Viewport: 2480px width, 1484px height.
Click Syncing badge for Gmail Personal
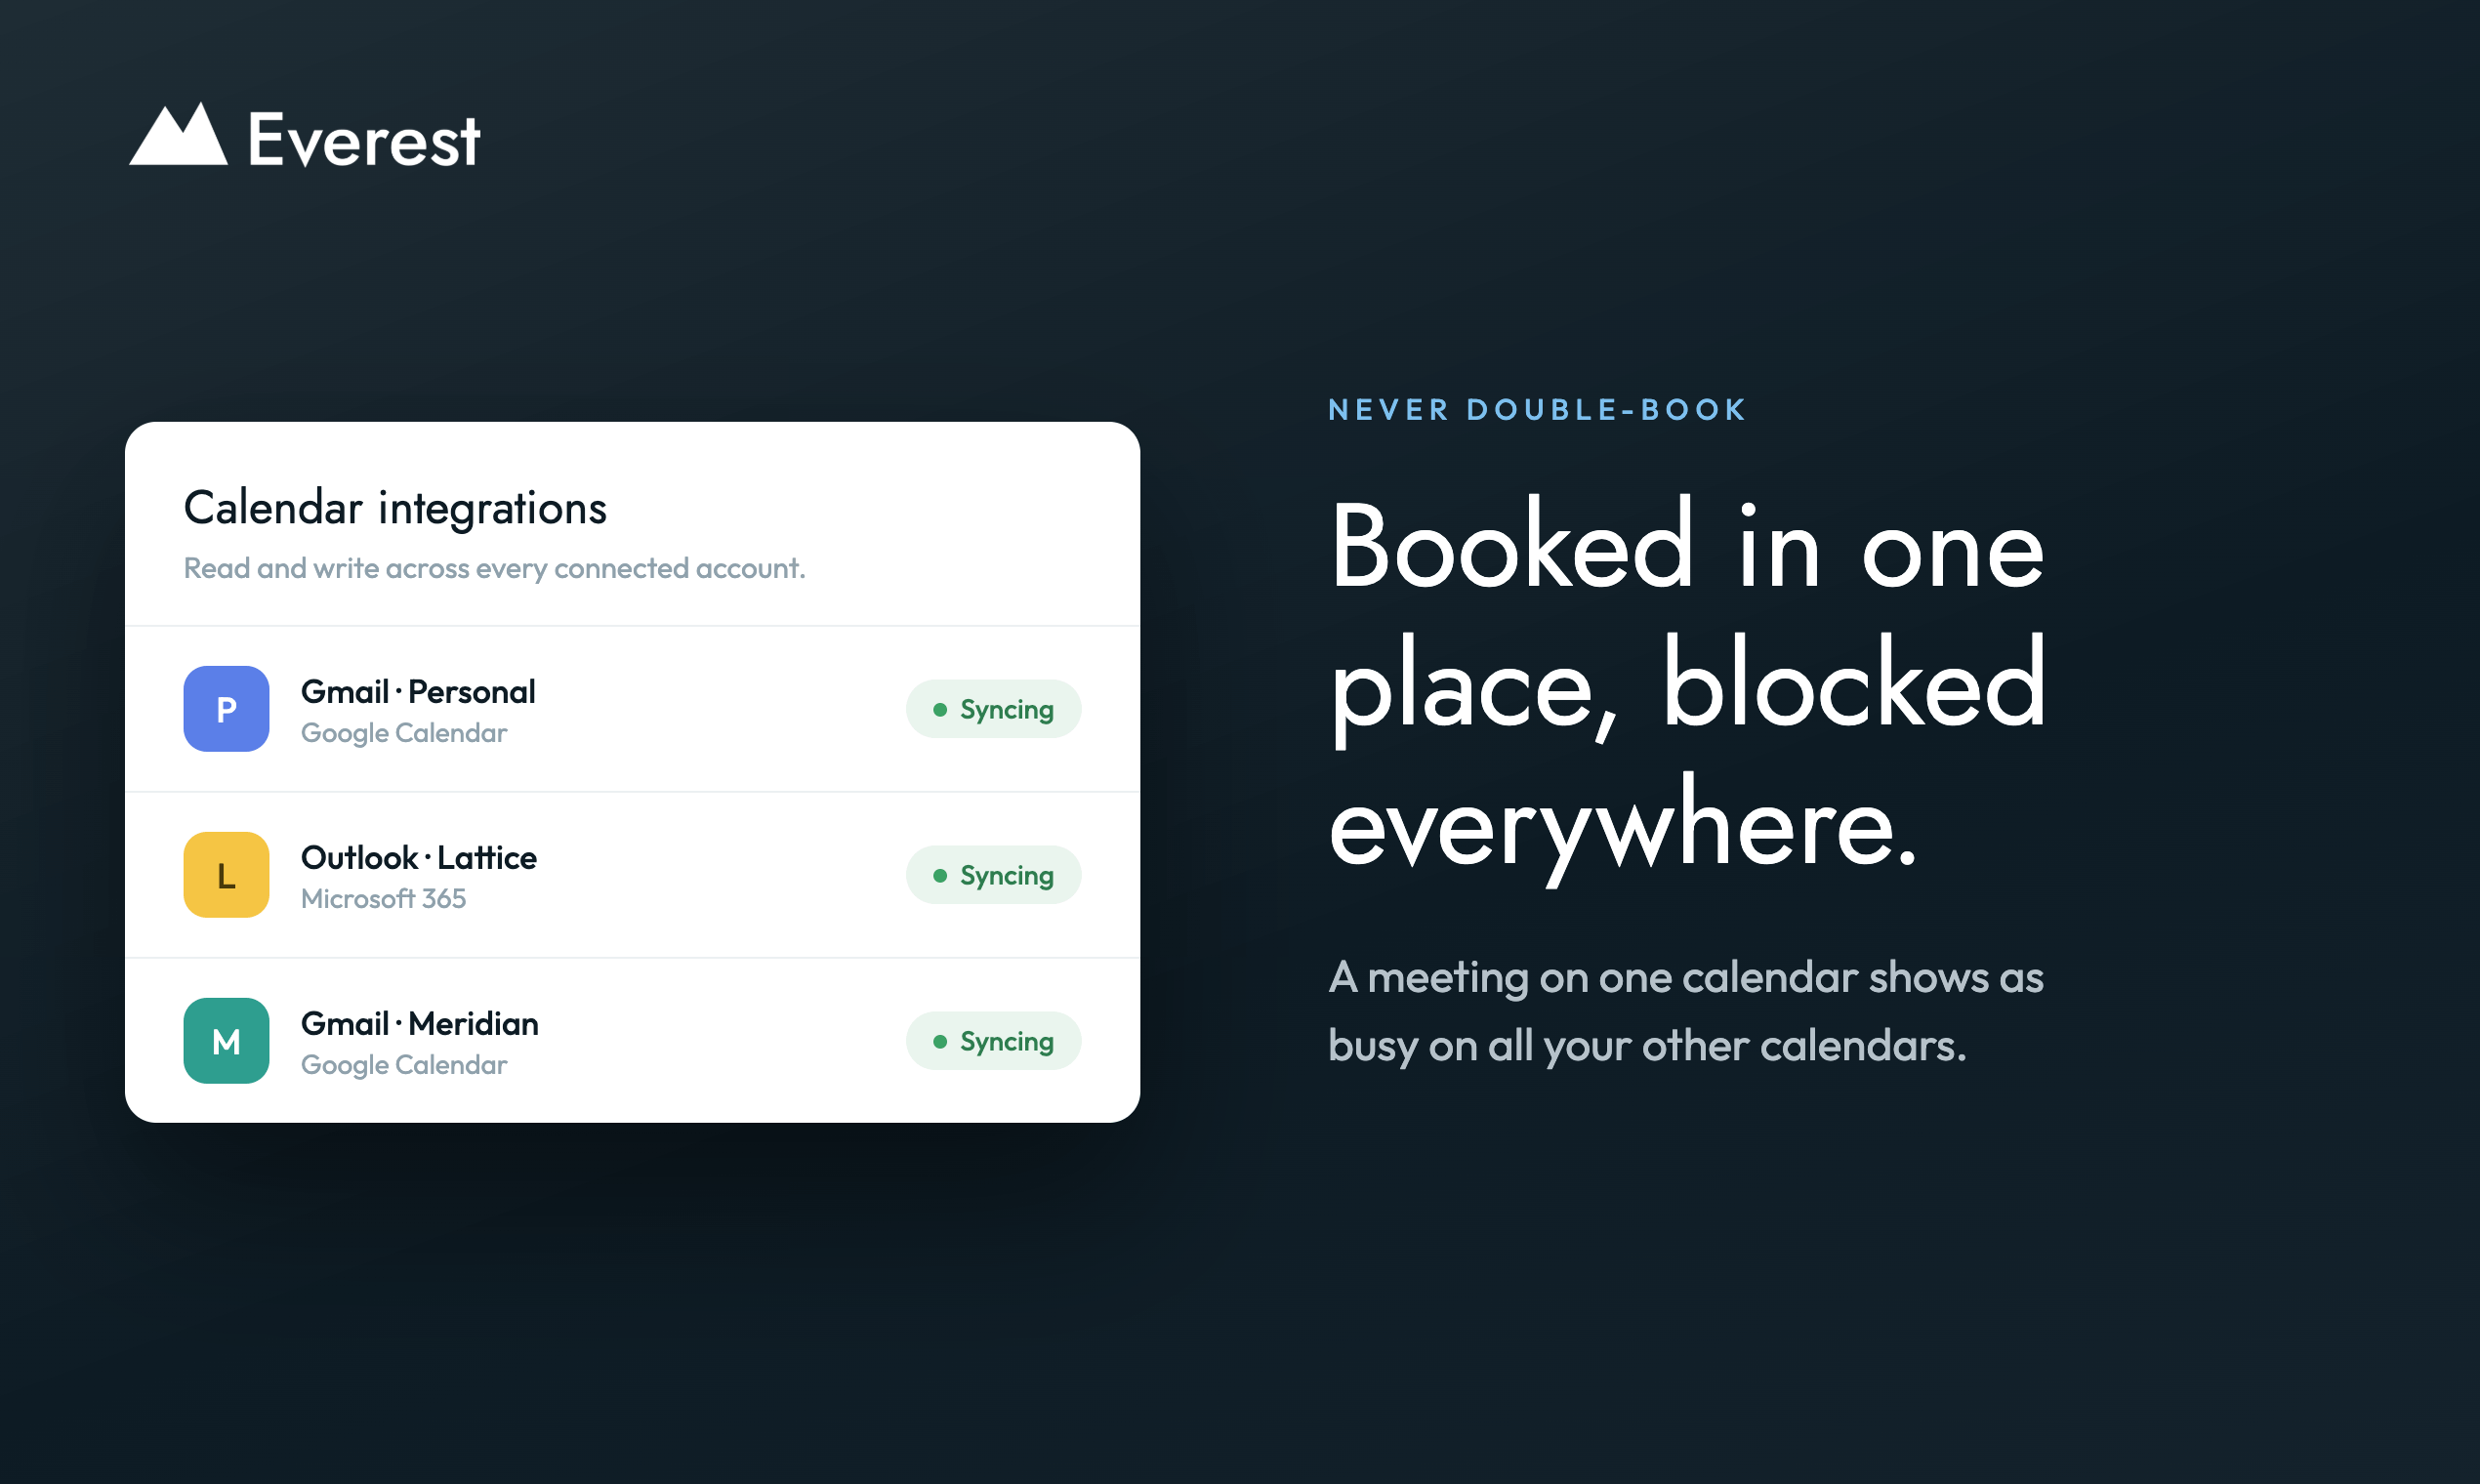point(993,709)
